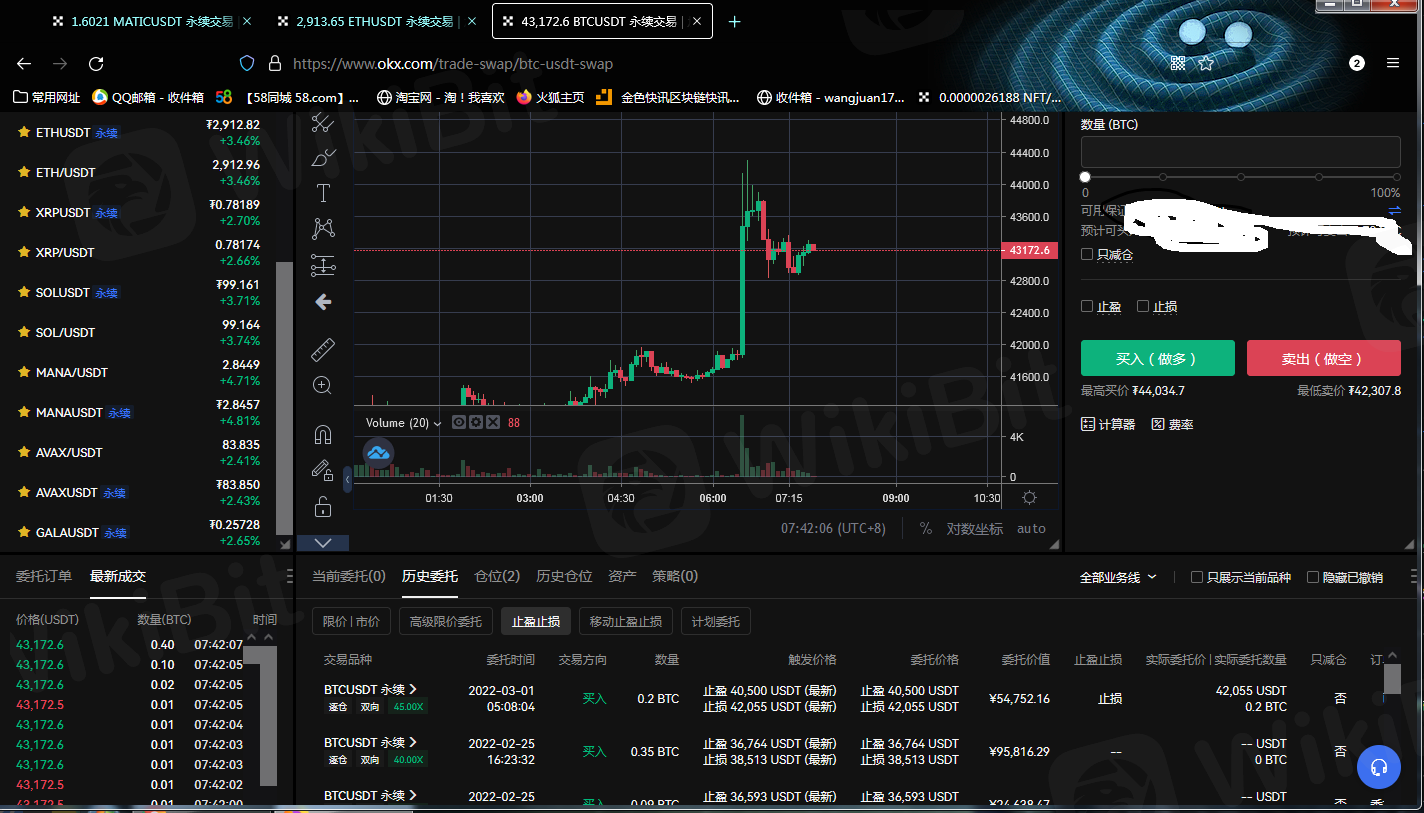Expand the Volume (20) indicator dropdown
Viewport: 1424px width, 813px height.
437,424
